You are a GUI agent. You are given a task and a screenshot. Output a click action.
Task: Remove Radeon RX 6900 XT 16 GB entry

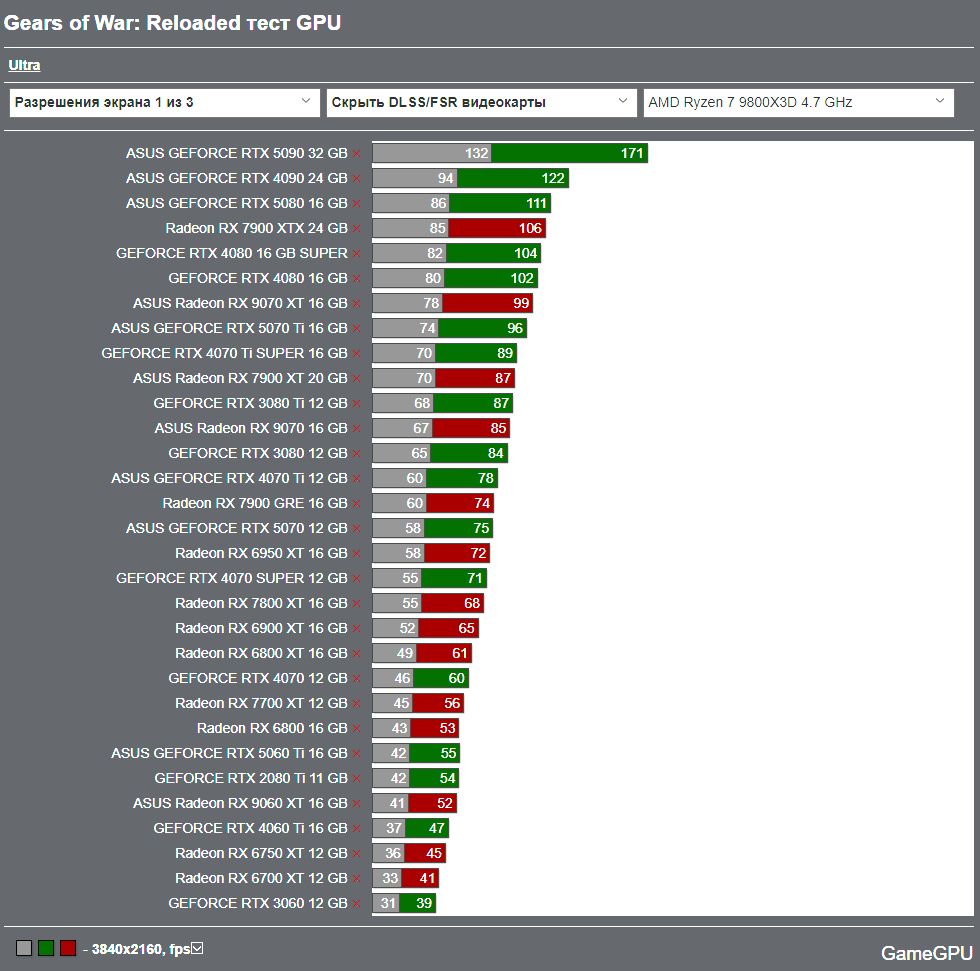pos(356,629)
